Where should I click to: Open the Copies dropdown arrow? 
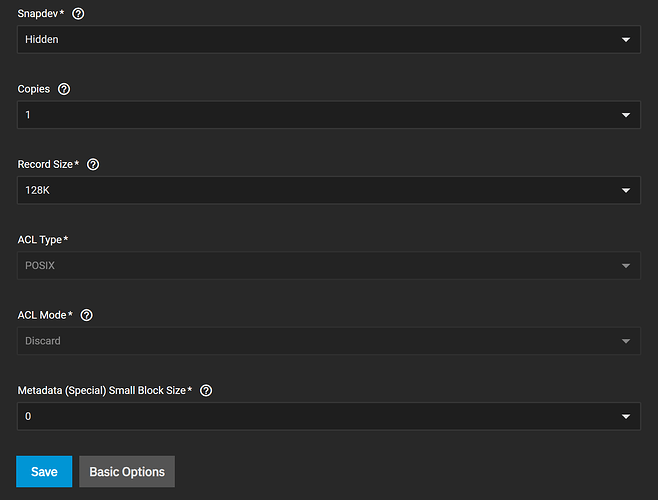point(626,115)
